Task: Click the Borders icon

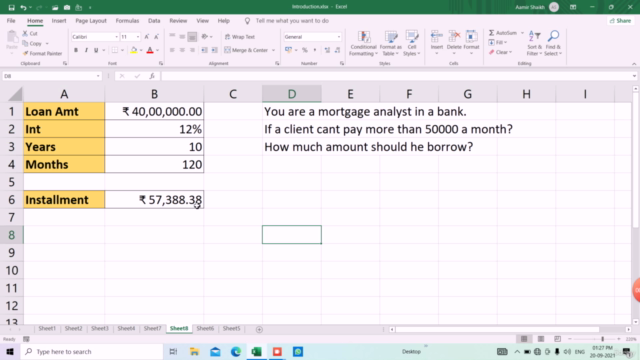Action: tap(115, 50)
